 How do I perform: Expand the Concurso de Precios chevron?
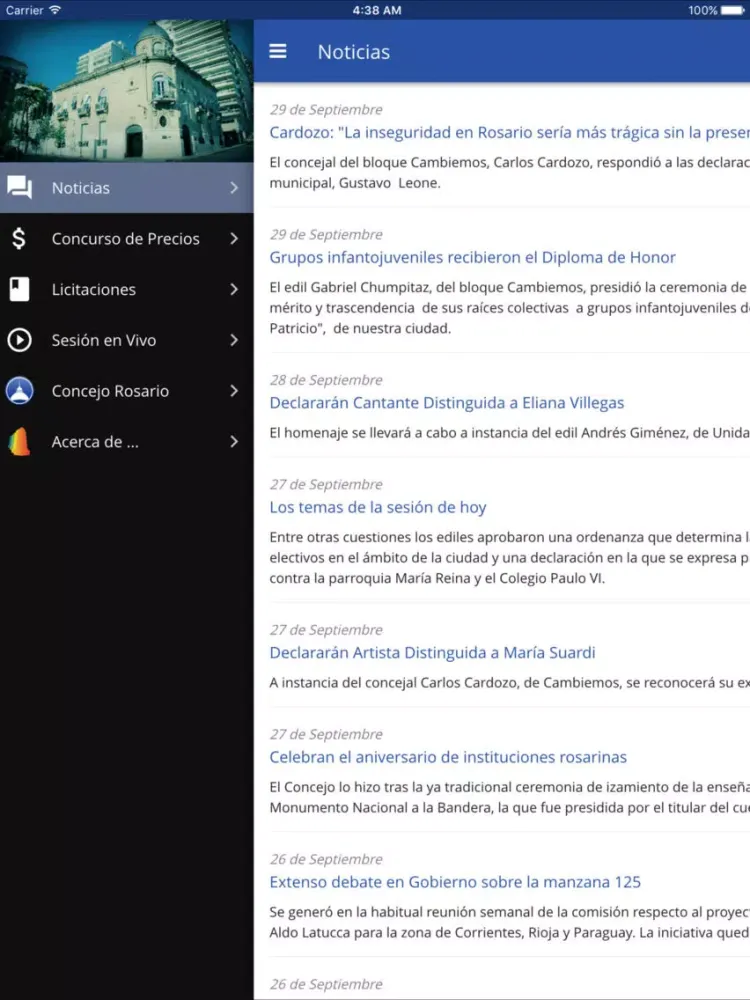pos(234,239)
